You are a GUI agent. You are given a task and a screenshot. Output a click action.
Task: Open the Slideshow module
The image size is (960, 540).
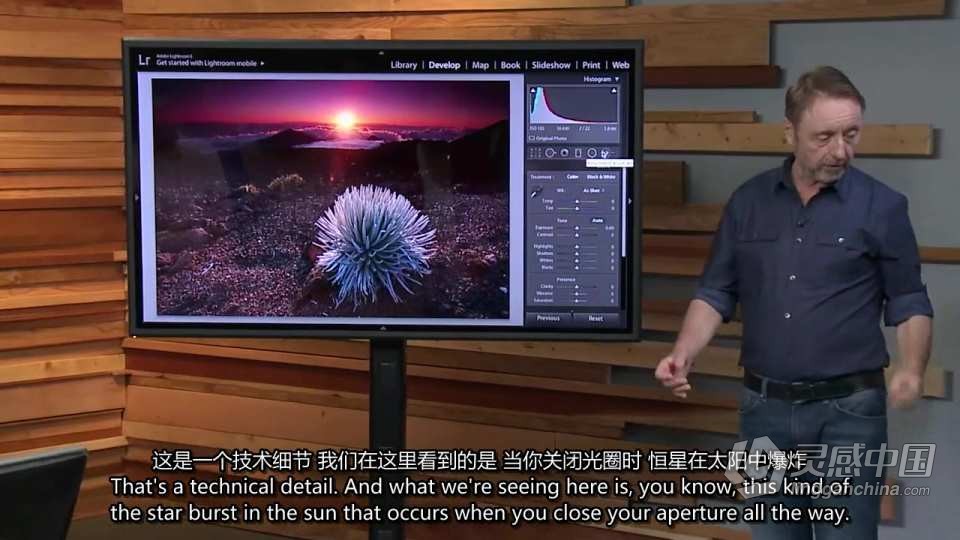[550, 65]
